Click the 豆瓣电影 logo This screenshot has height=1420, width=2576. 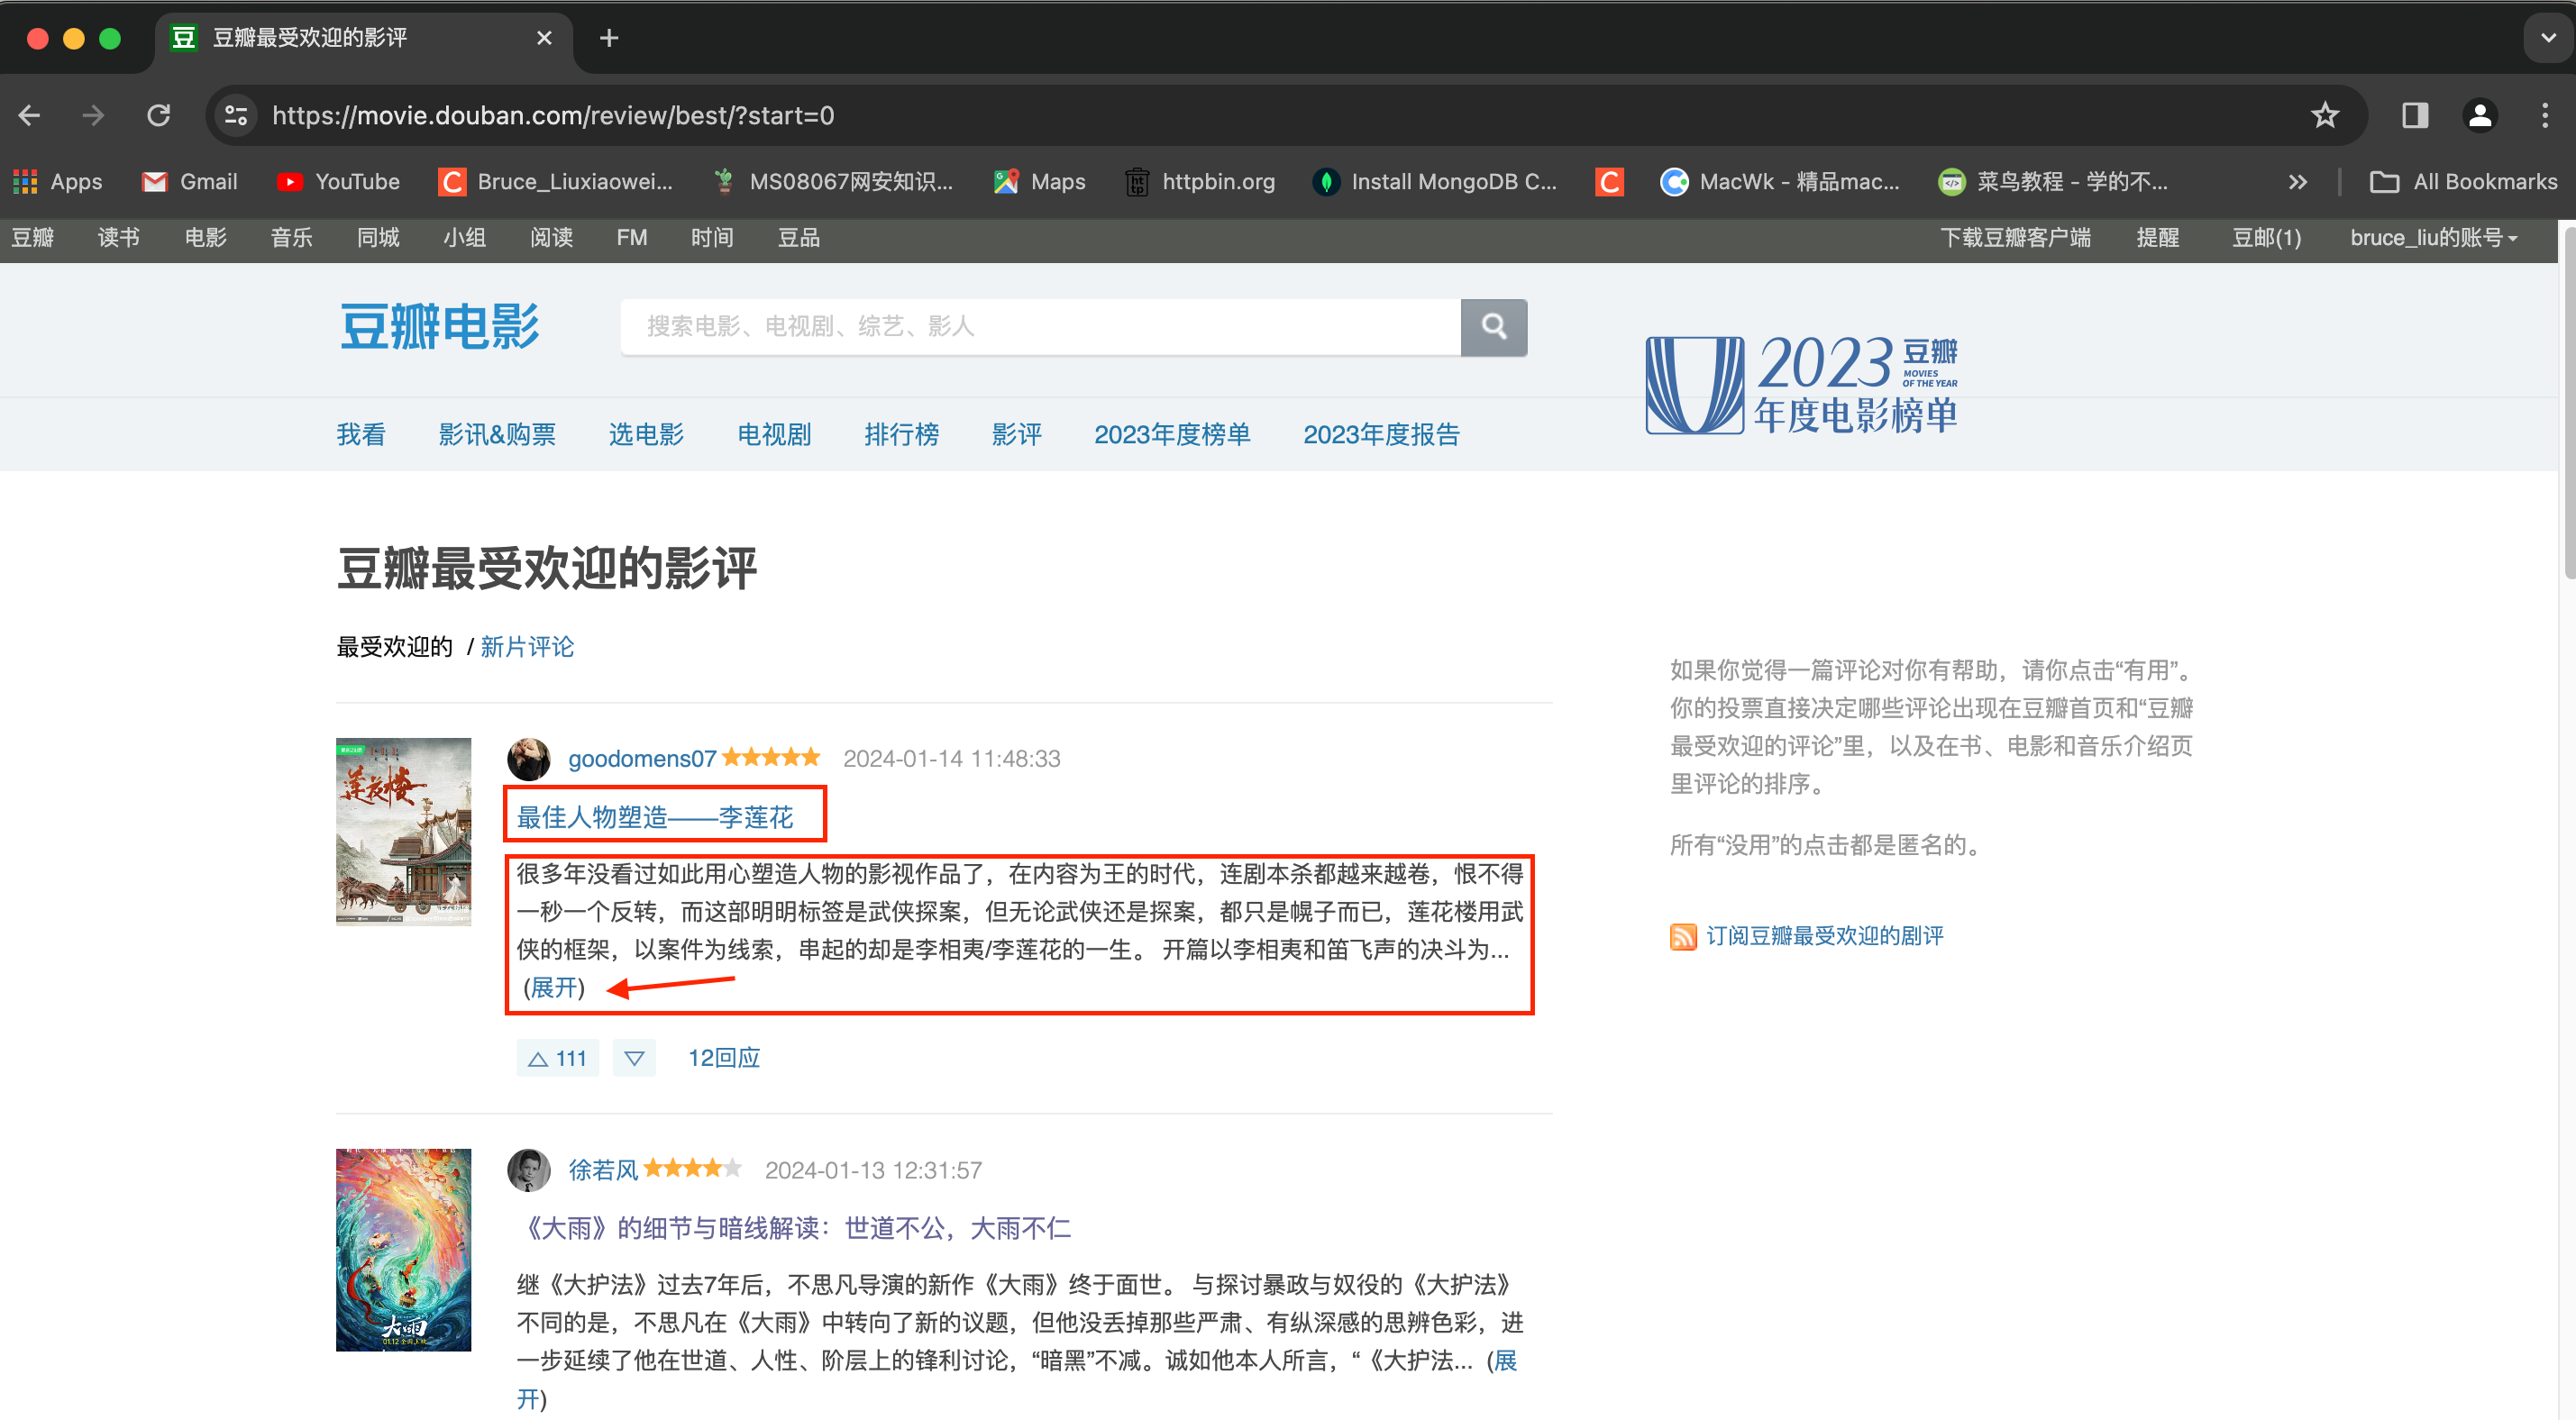[440, 327]
